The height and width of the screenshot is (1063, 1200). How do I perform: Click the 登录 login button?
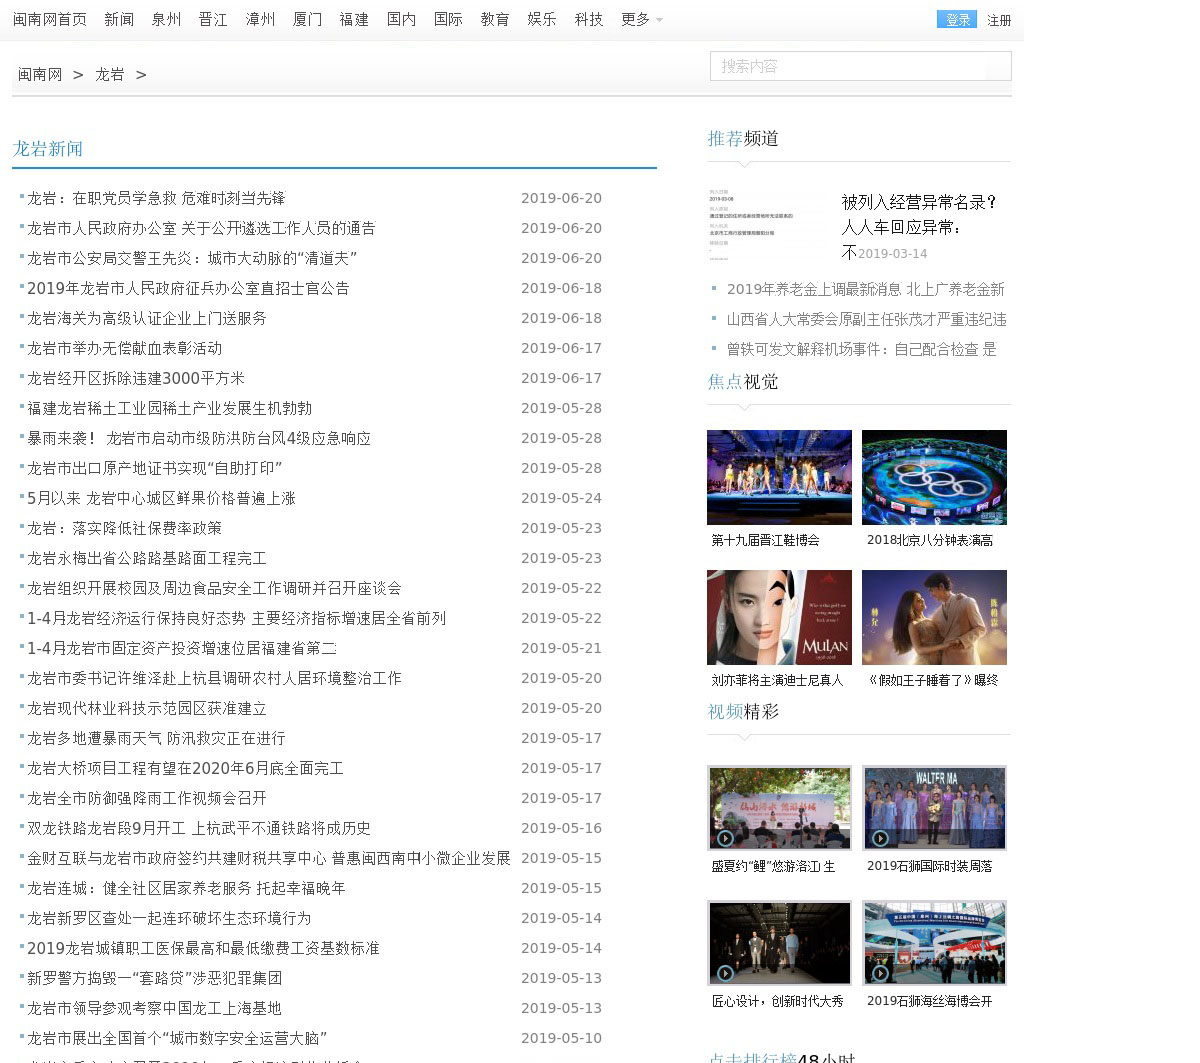[957, 20]
